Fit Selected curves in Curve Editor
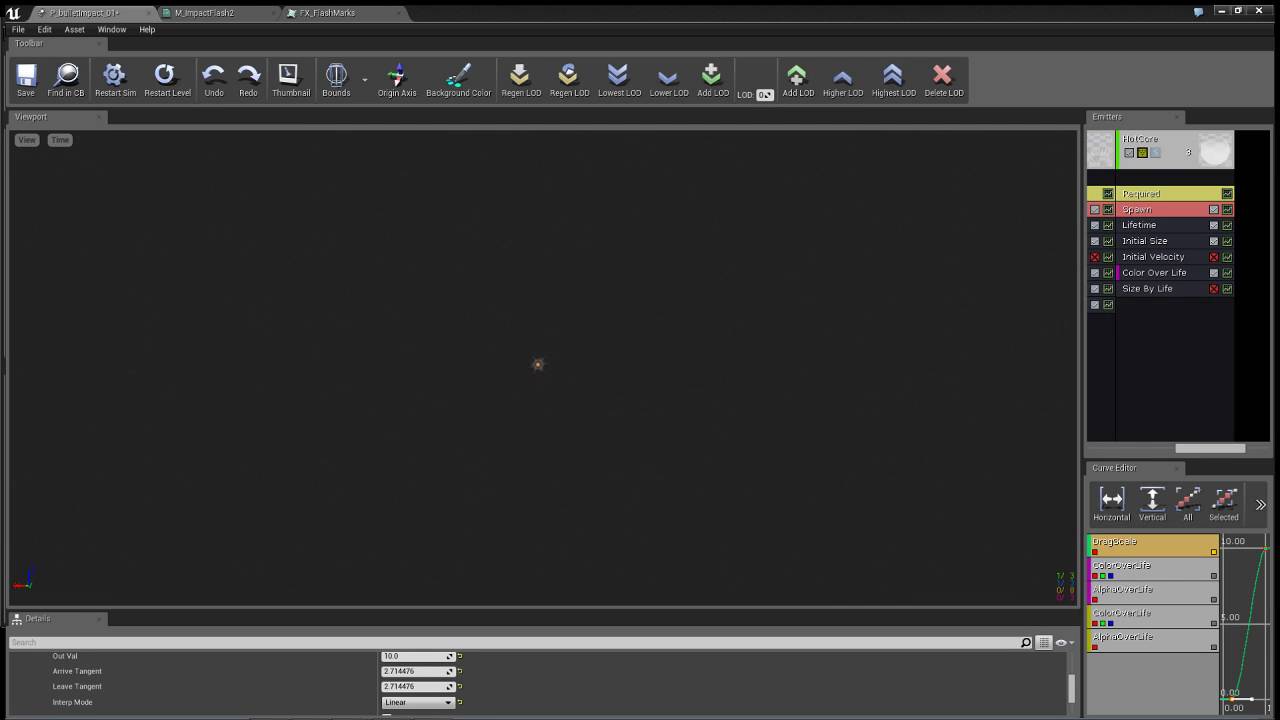The width and height of the screenshot is (1280, 720). coord(1224,504)
